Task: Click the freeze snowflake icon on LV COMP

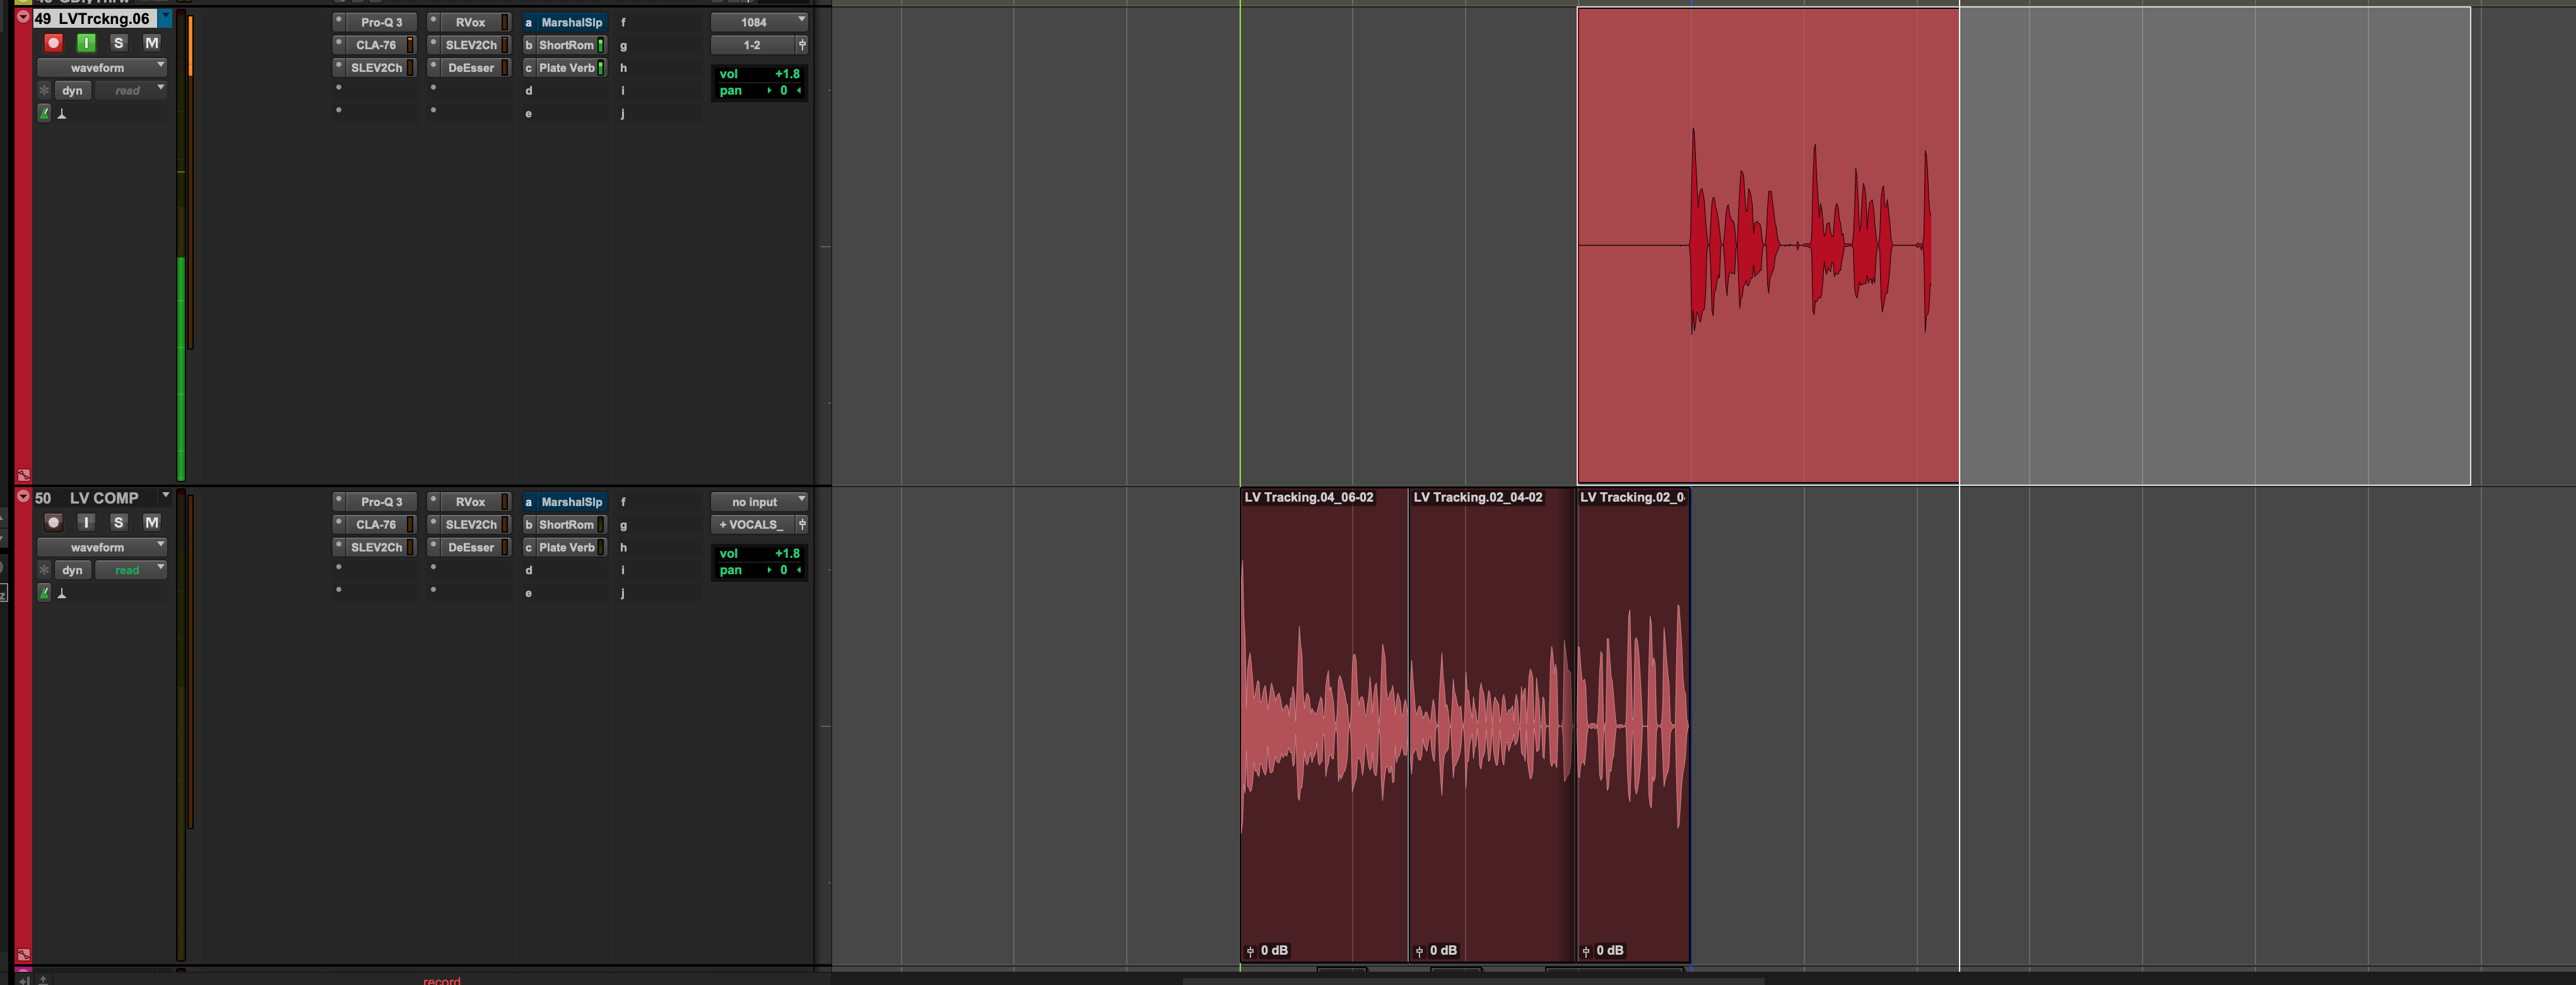Action: pos(44,570)
